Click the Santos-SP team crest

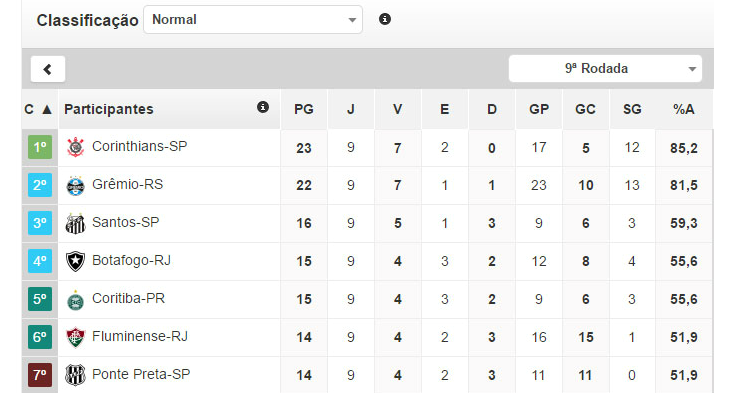[75, 224]
